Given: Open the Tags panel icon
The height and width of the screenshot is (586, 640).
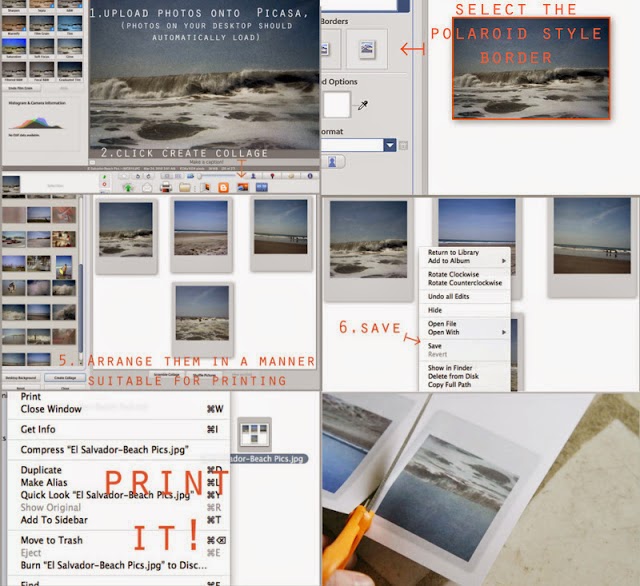Looking at the screenshot, I should pos(291,176).
